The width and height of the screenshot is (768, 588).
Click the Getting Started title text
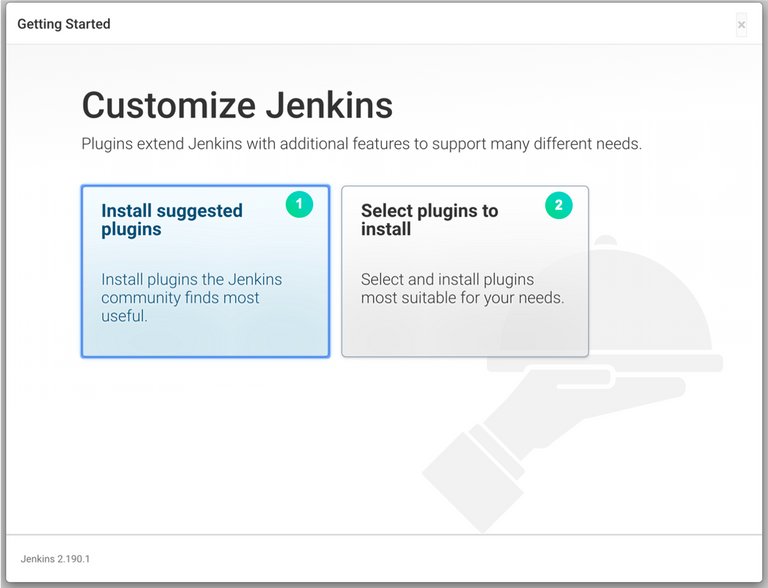click(x=64, y=24)
